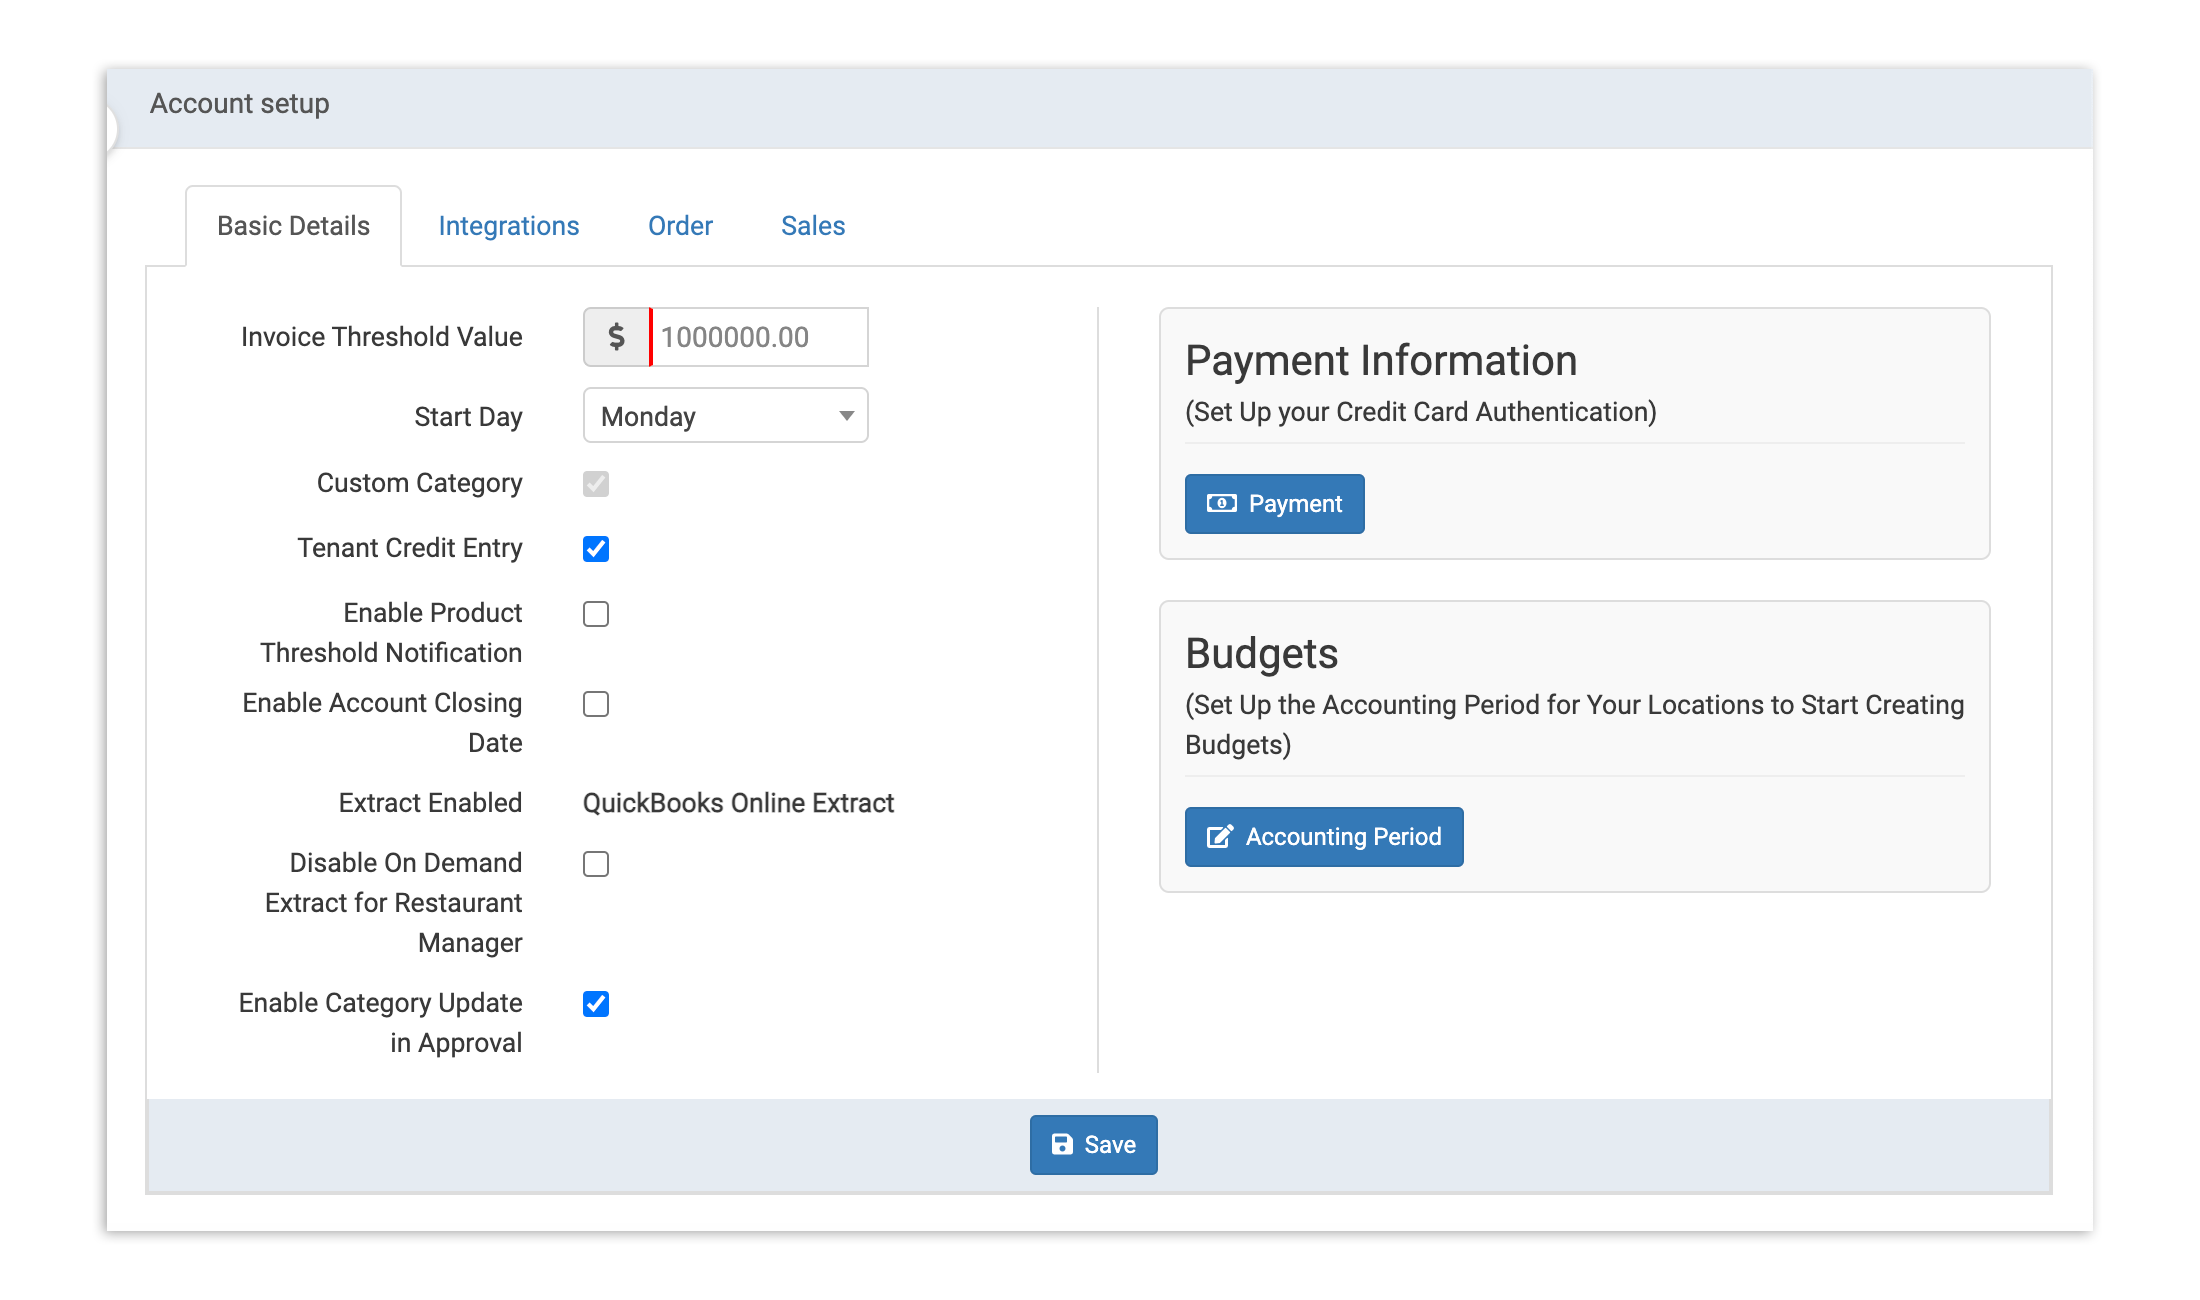This screenshot has height=1300, width=2200.
Task: Click the greyed Custom Category checkbox
Action: (x=596, y=484)
